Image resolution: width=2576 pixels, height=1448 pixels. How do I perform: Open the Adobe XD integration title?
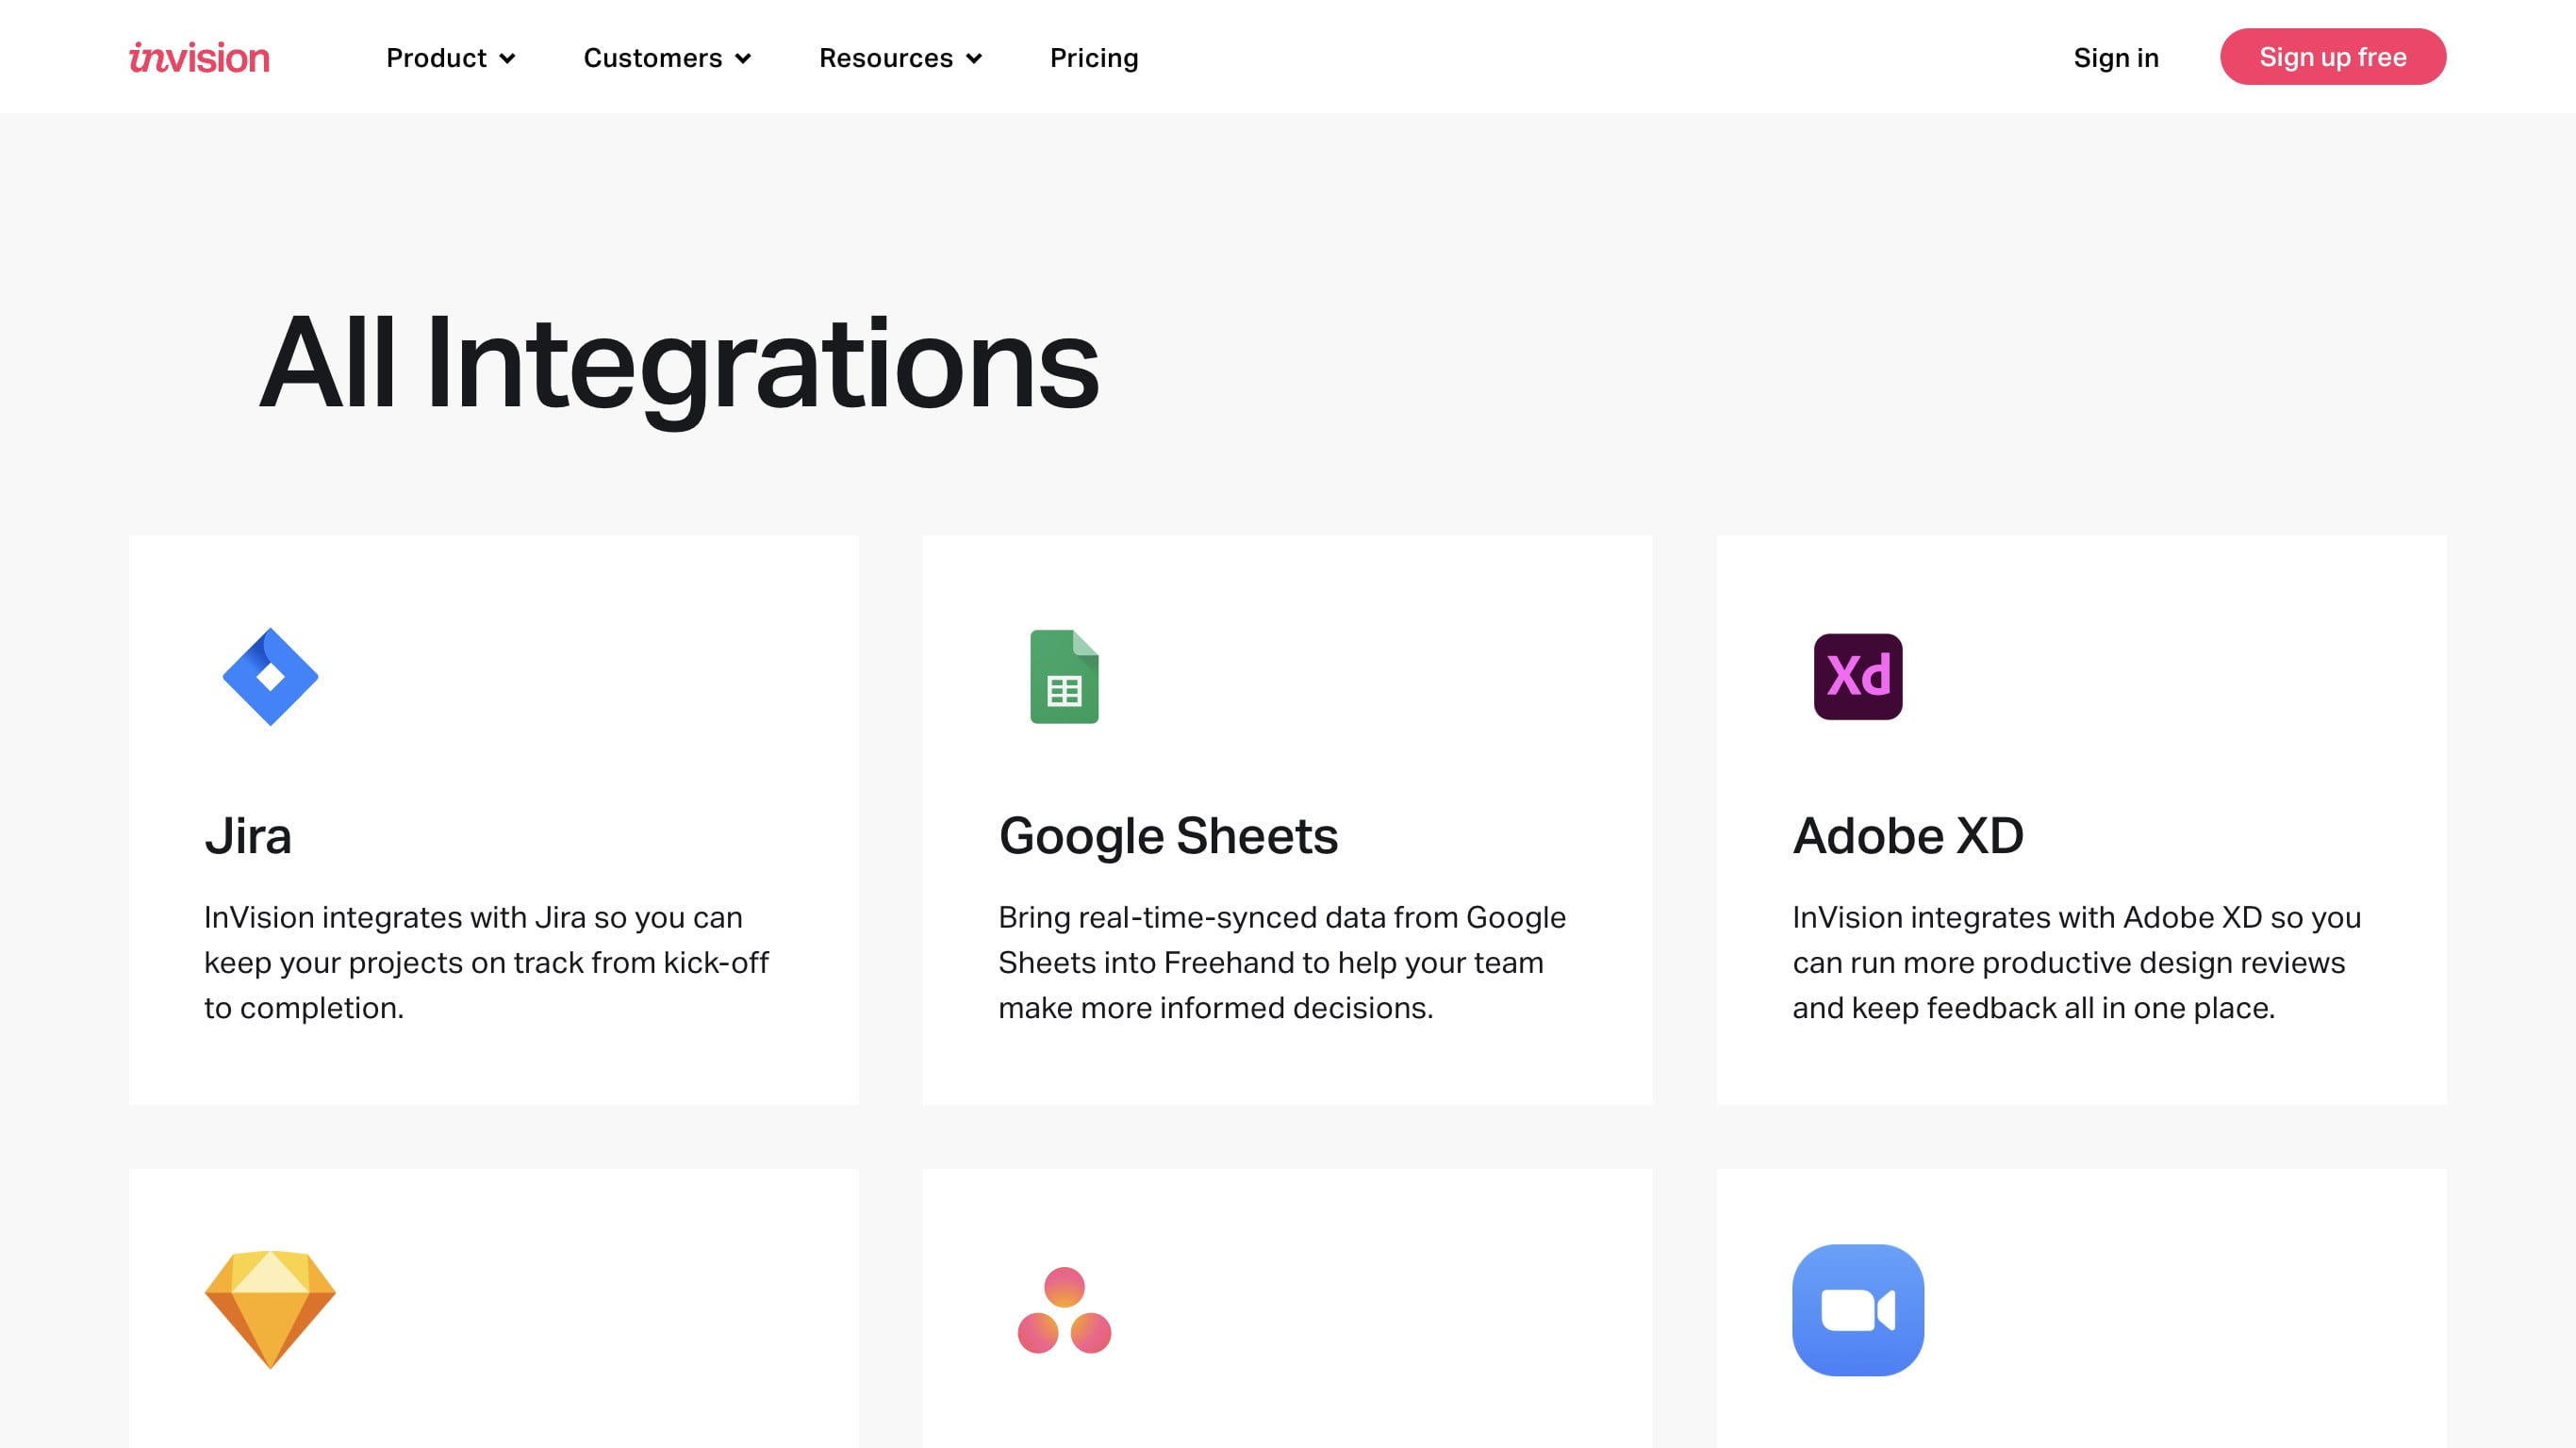tap(1908, 836)
